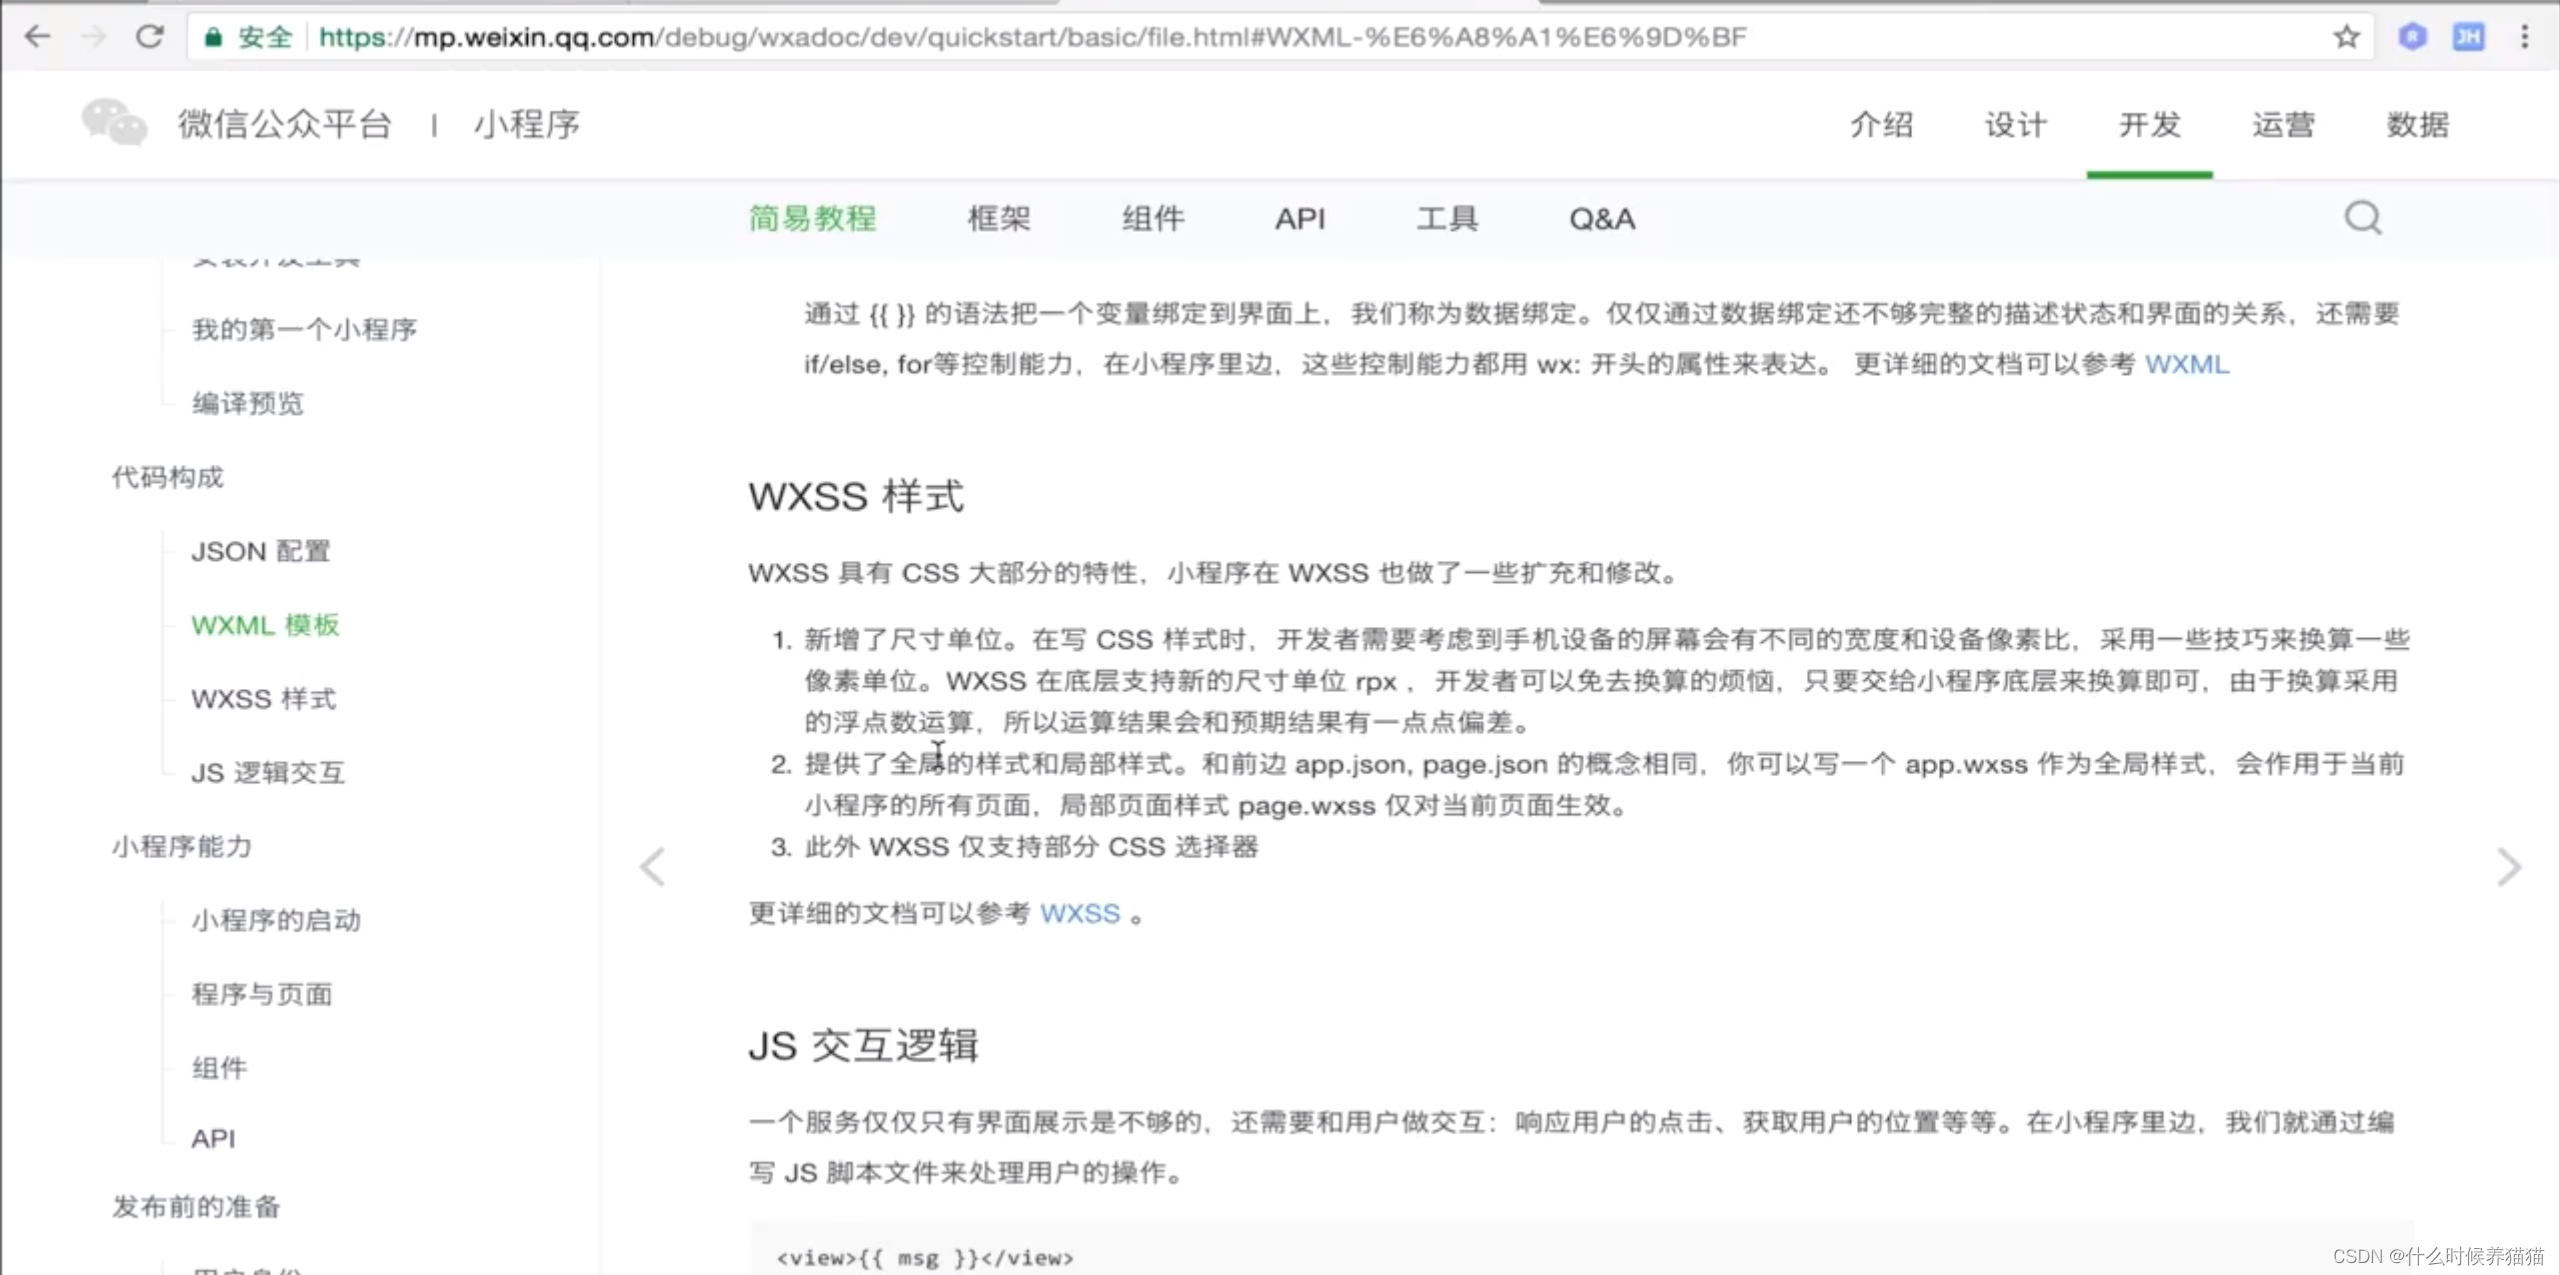Click the WeChat logo icon
This screenshot has width=2560, height=1275.
[114, 123]
